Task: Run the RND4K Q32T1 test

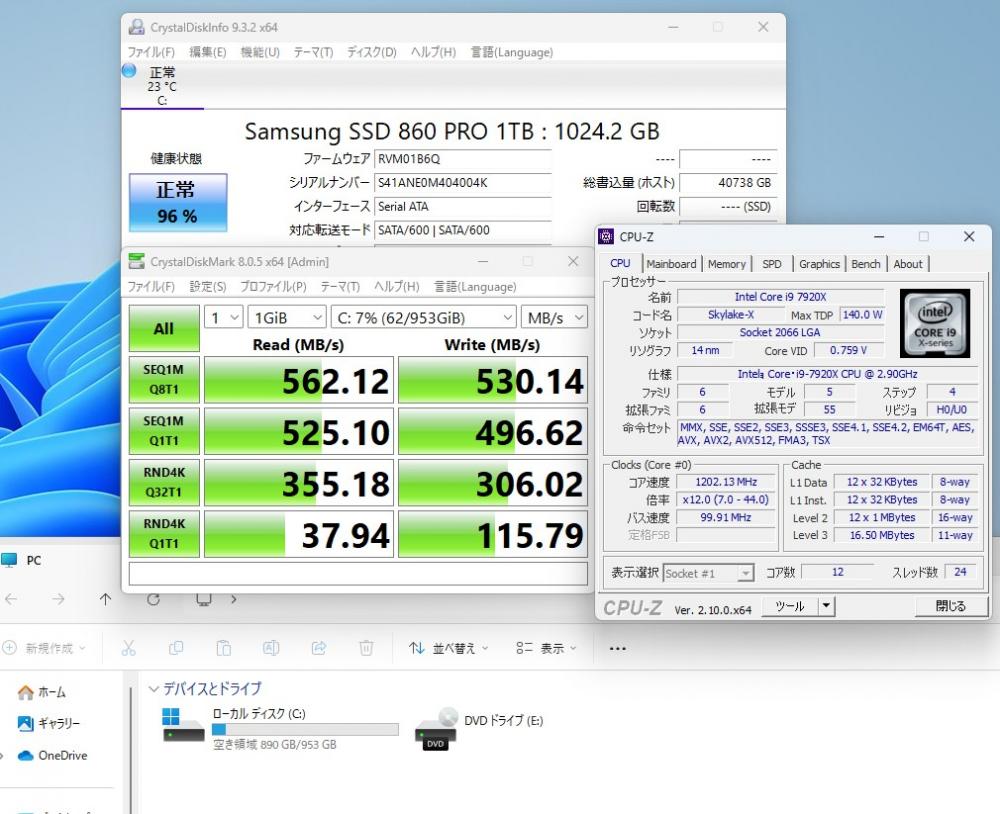Action: [164, 482]
